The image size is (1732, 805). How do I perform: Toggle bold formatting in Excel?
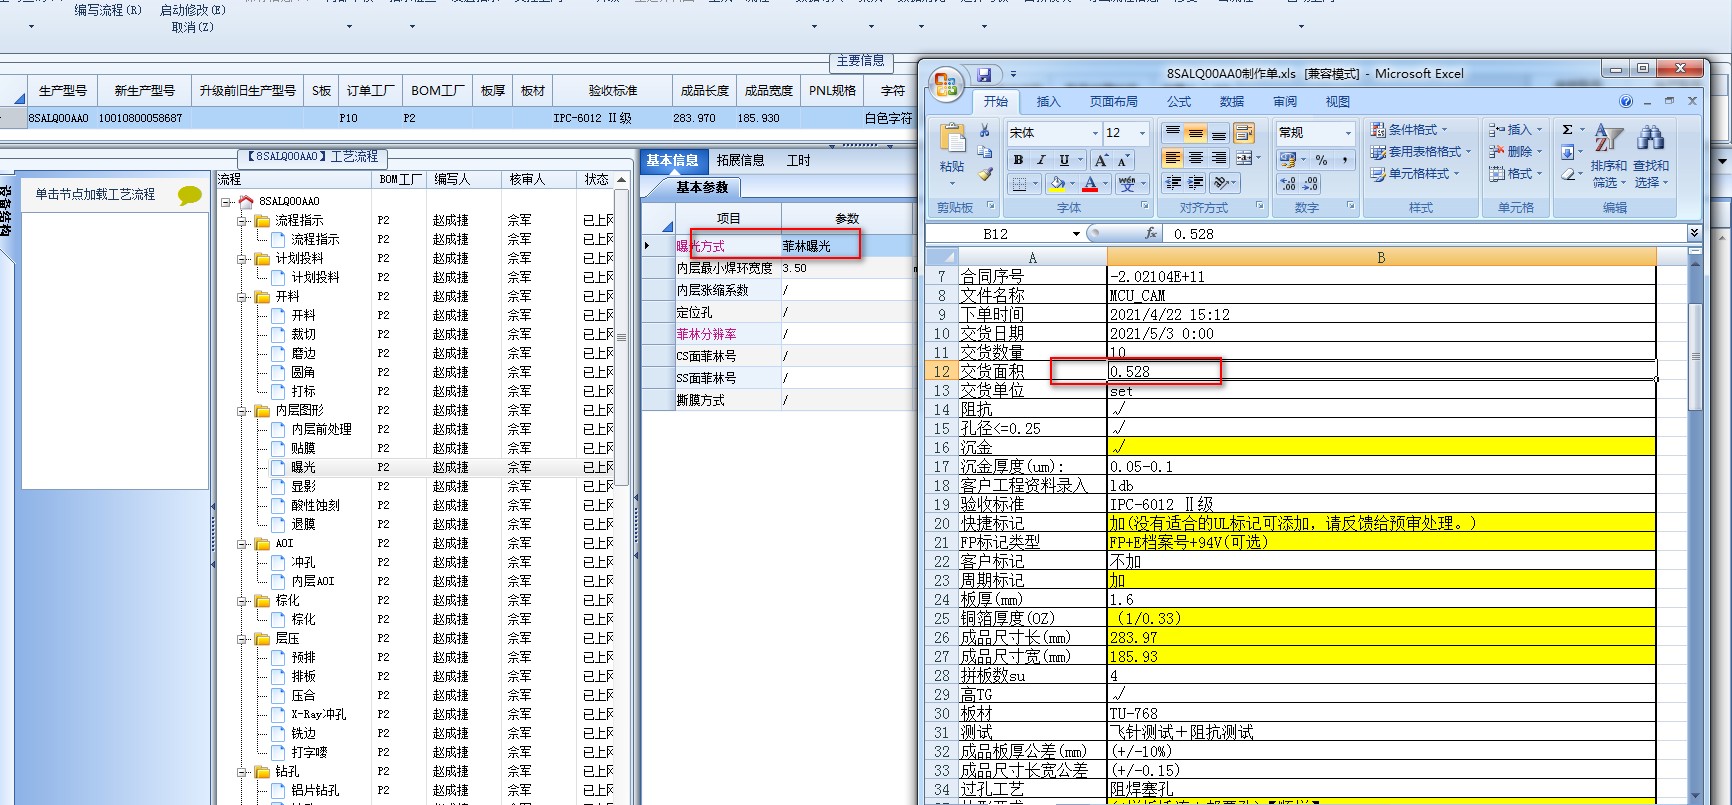1018,159
